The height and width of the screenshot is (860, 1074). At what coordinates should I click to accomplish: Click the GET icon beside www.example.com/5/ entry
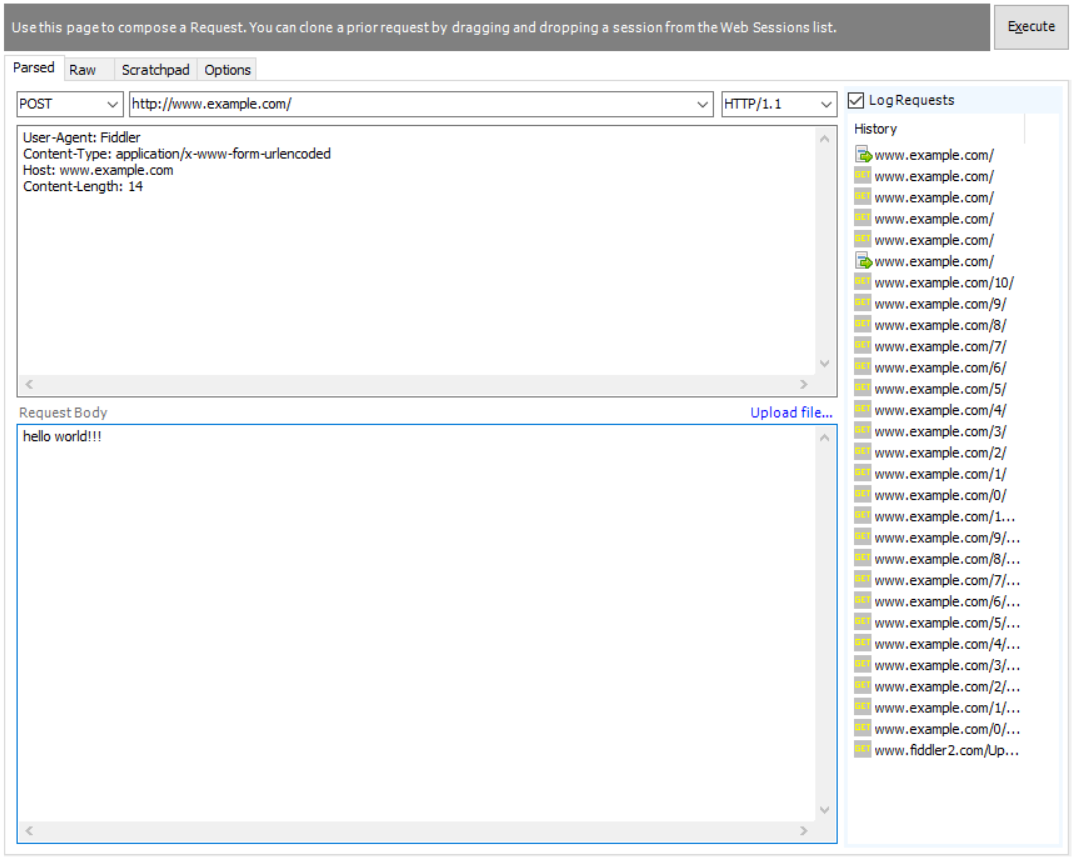point(862,389)
